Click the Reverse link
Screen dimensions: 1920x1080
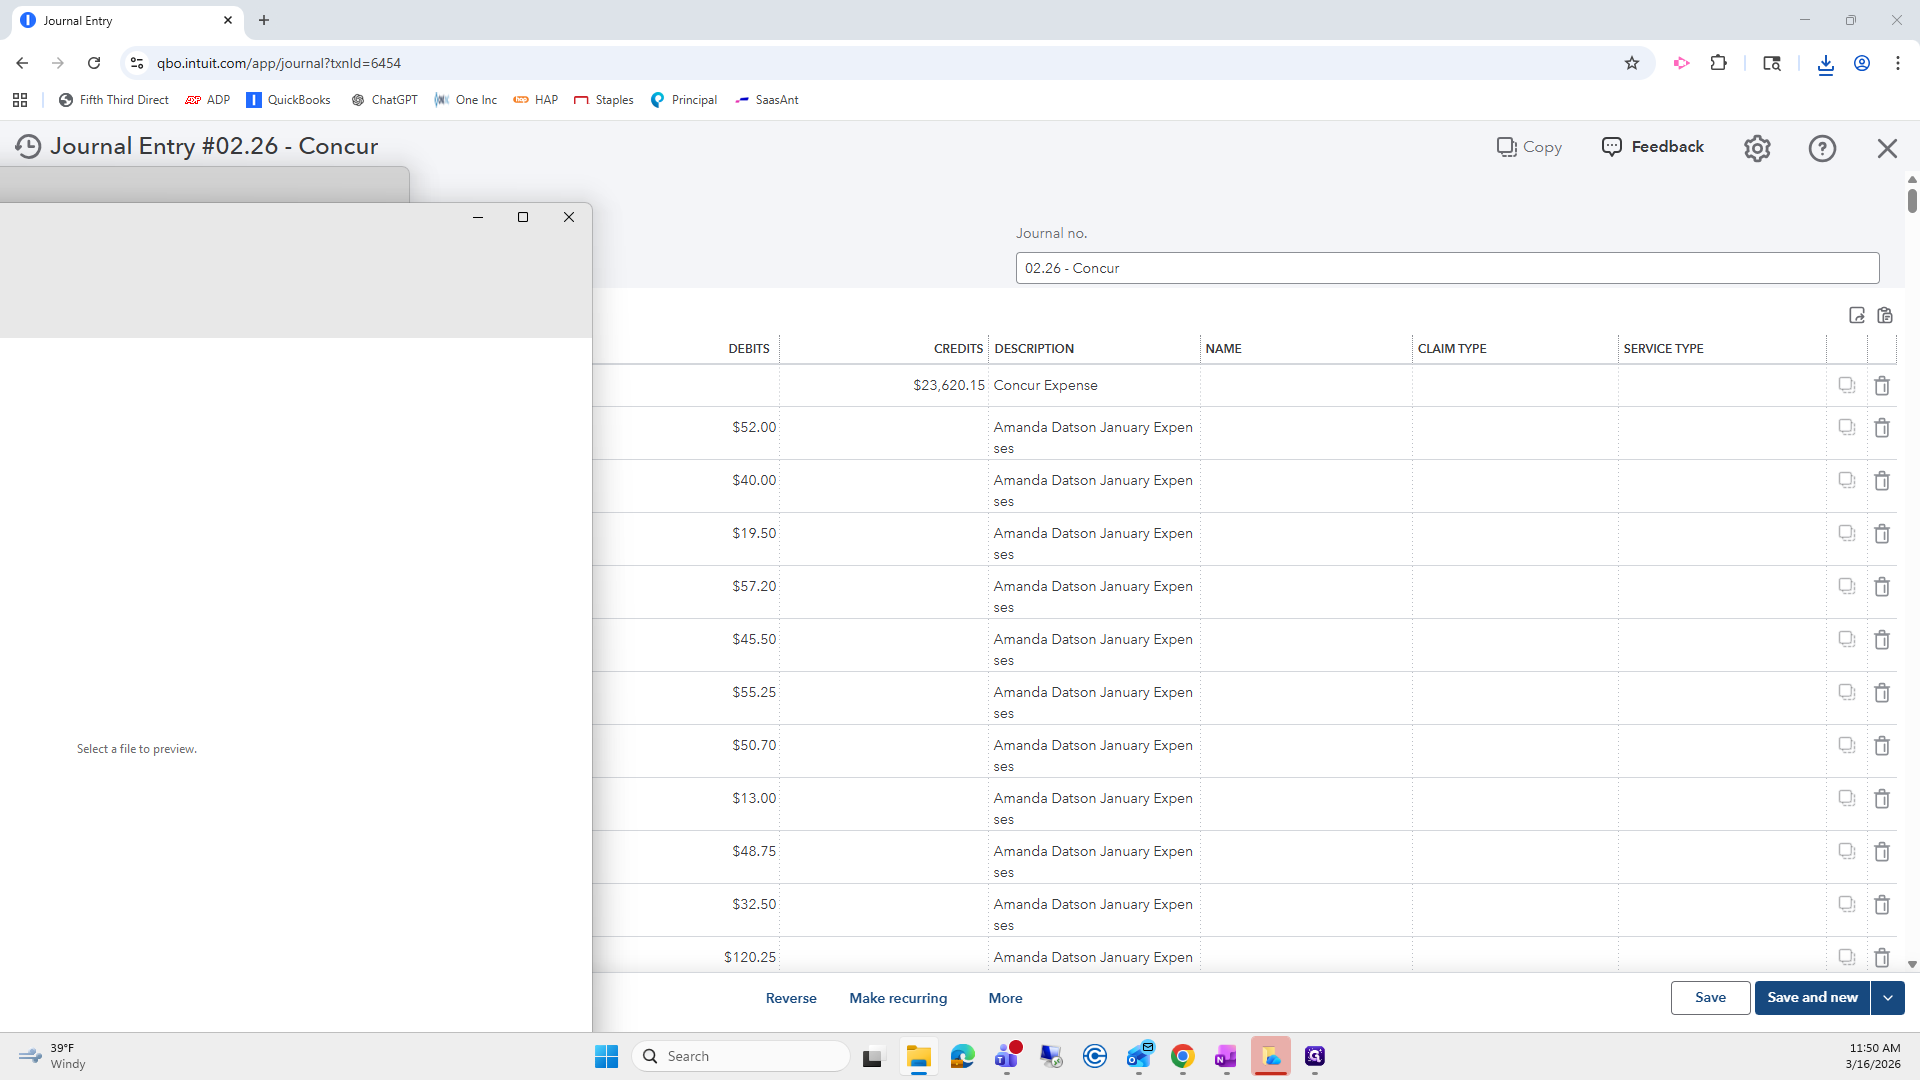(791, 998)
